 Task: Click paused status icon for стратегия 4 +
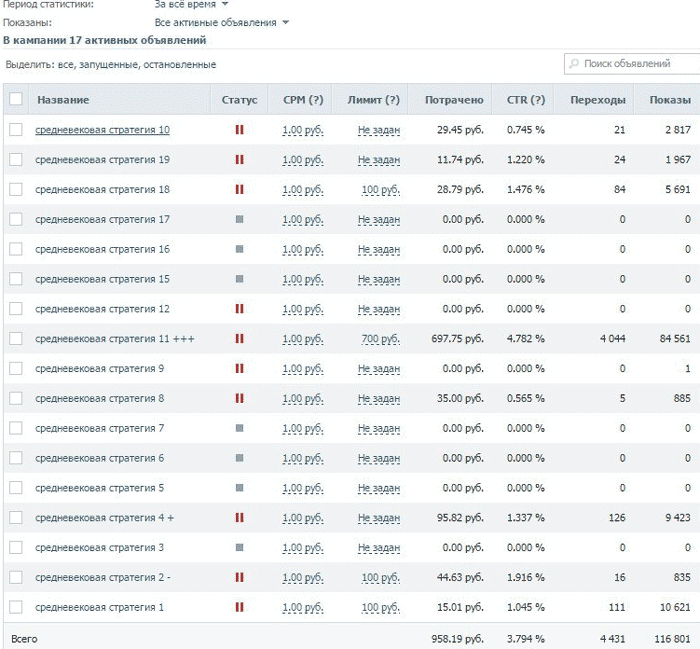click(239, 517)
